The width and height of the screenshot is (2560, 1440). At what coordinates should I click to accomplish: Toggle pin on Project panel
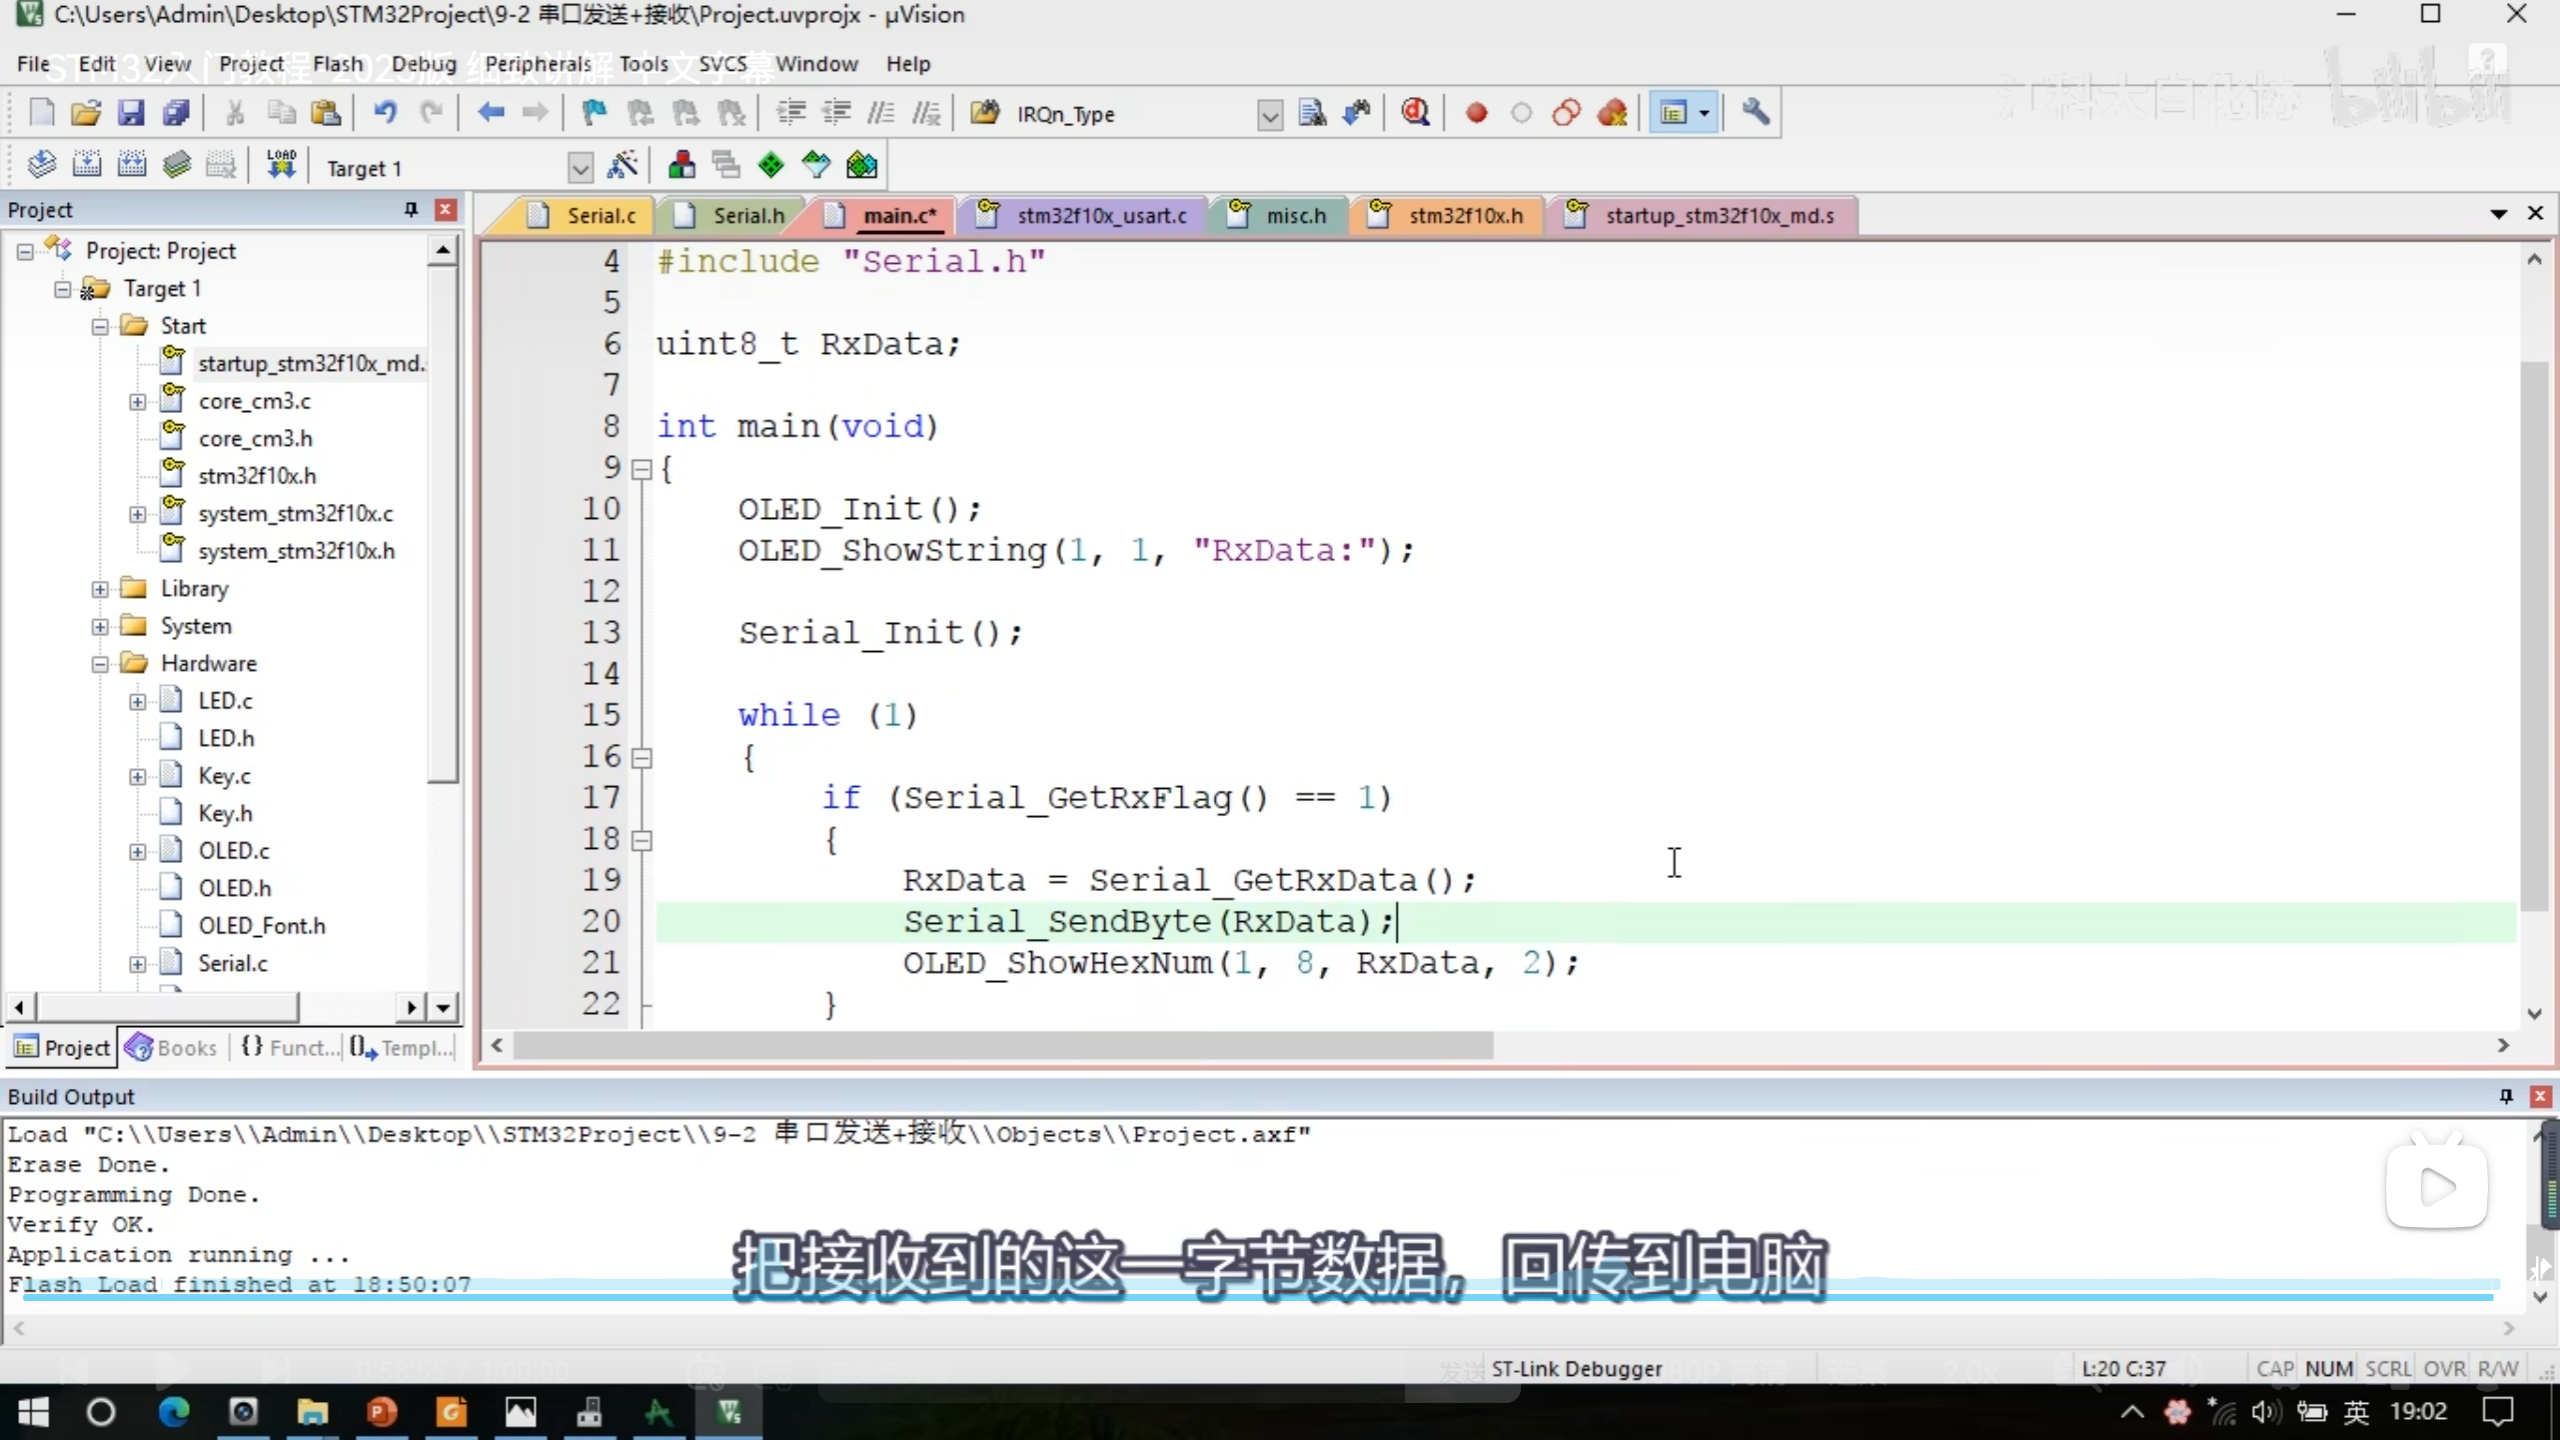pyautogui.click(x=410, y=209)
